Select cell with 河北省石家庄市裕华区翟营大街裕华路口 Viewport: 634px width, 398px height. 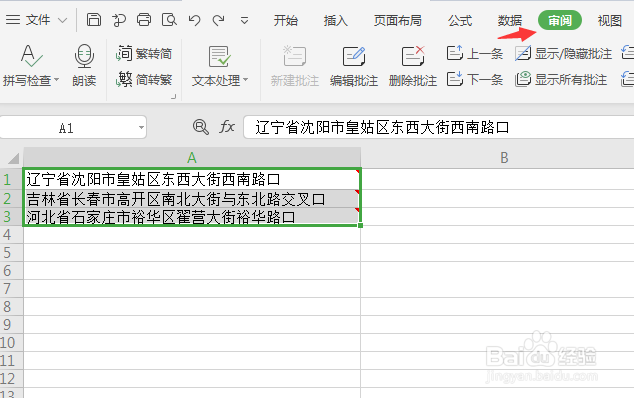(x=192, y=217)
